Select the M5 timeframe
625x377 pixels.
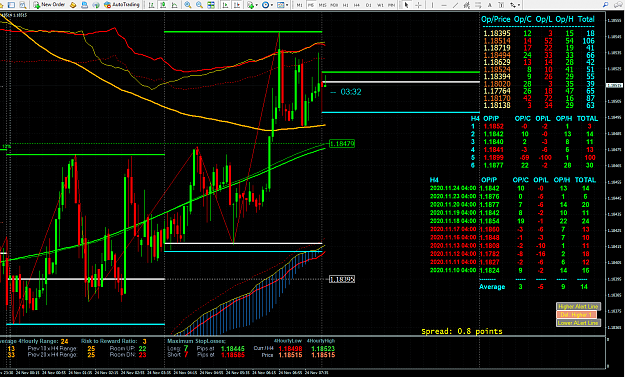coord(311,5)
